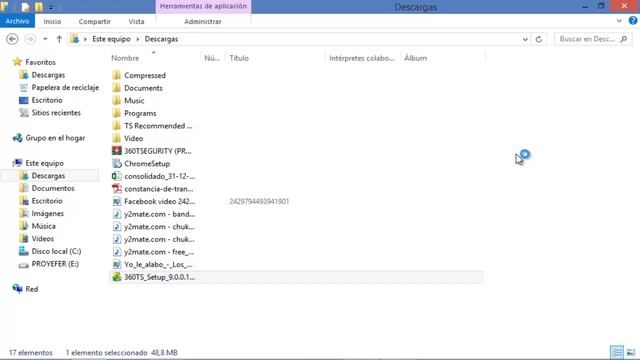Click the search magnifier icon

624,39
